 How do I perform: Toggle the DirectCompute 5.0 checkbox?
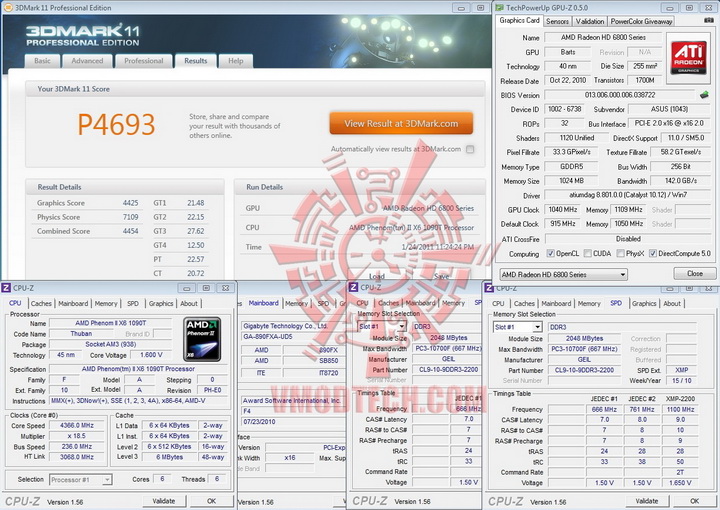pyautogui.click(x=652, y=253)
